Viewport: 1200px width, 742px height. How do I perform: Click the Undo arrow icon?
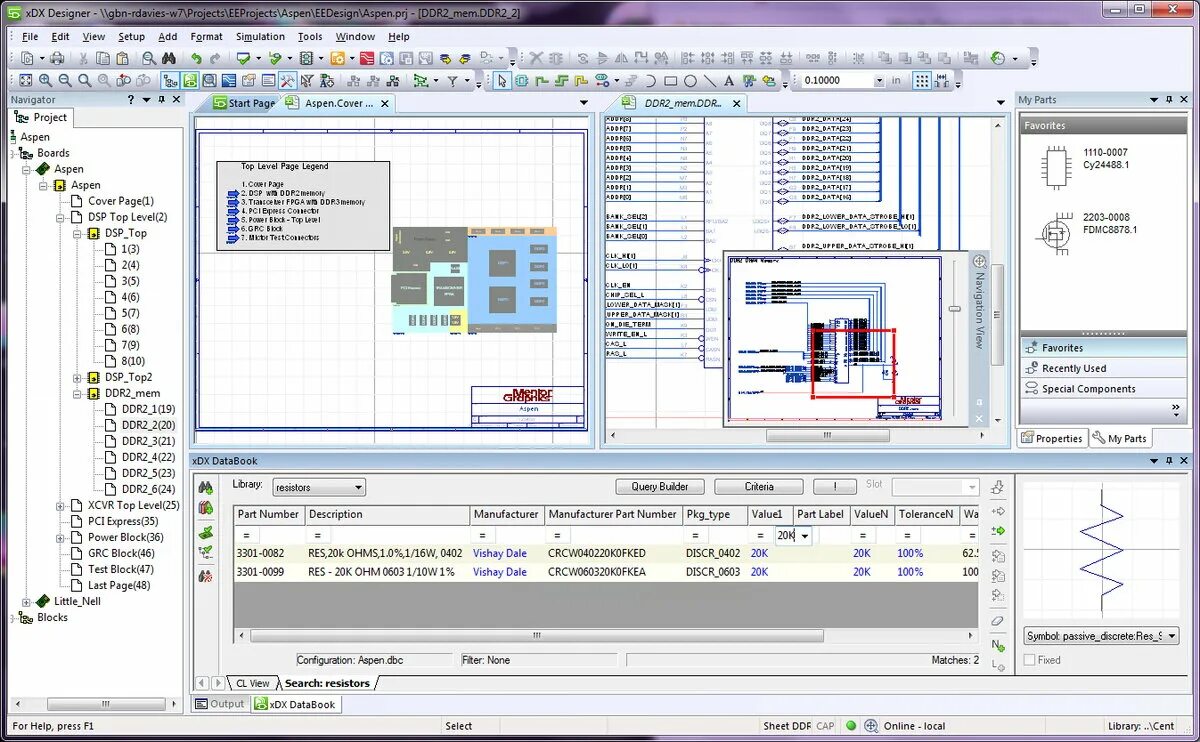[x=197, y=59]
